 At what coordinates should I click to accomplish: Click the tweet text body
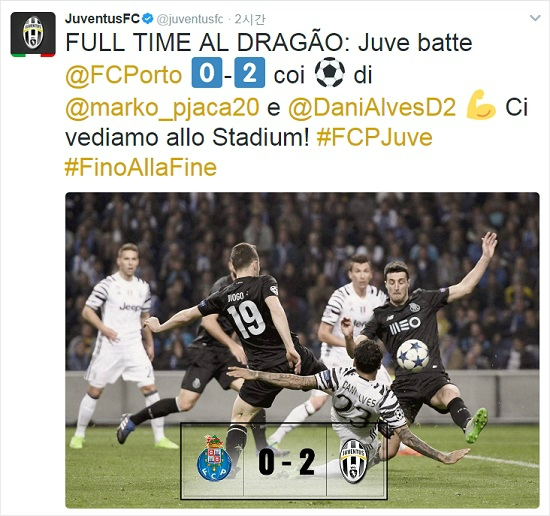tap(296, 105)
